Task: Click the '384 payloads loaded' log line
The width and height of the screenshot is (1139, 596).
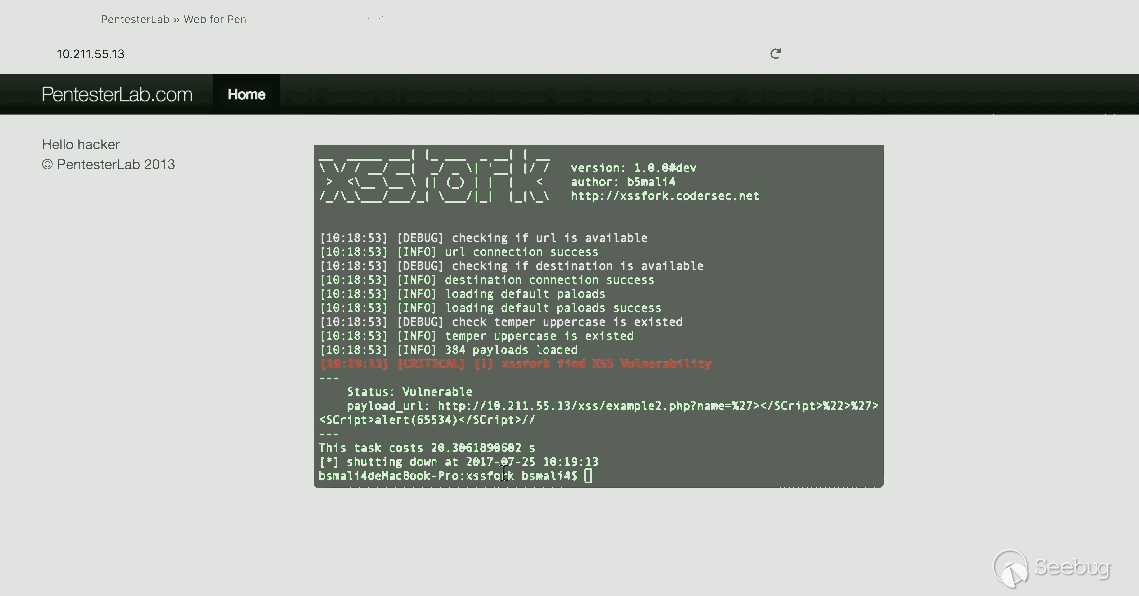Action: pyautogui.click(x=448, y=350)
